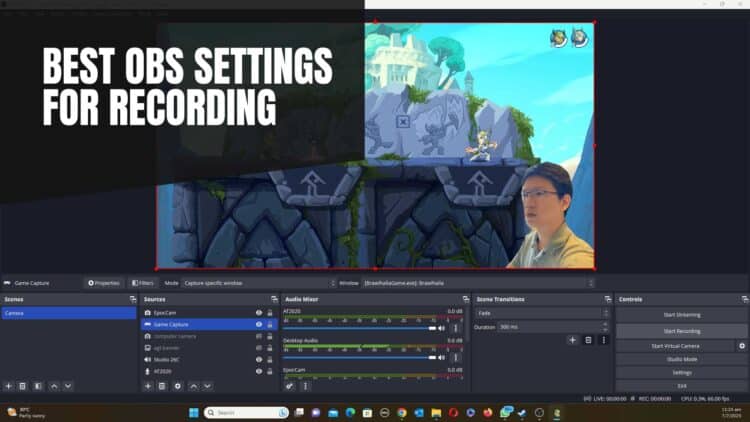
Task: Select the grayed Computer Camera source
Action: point(209,336)
